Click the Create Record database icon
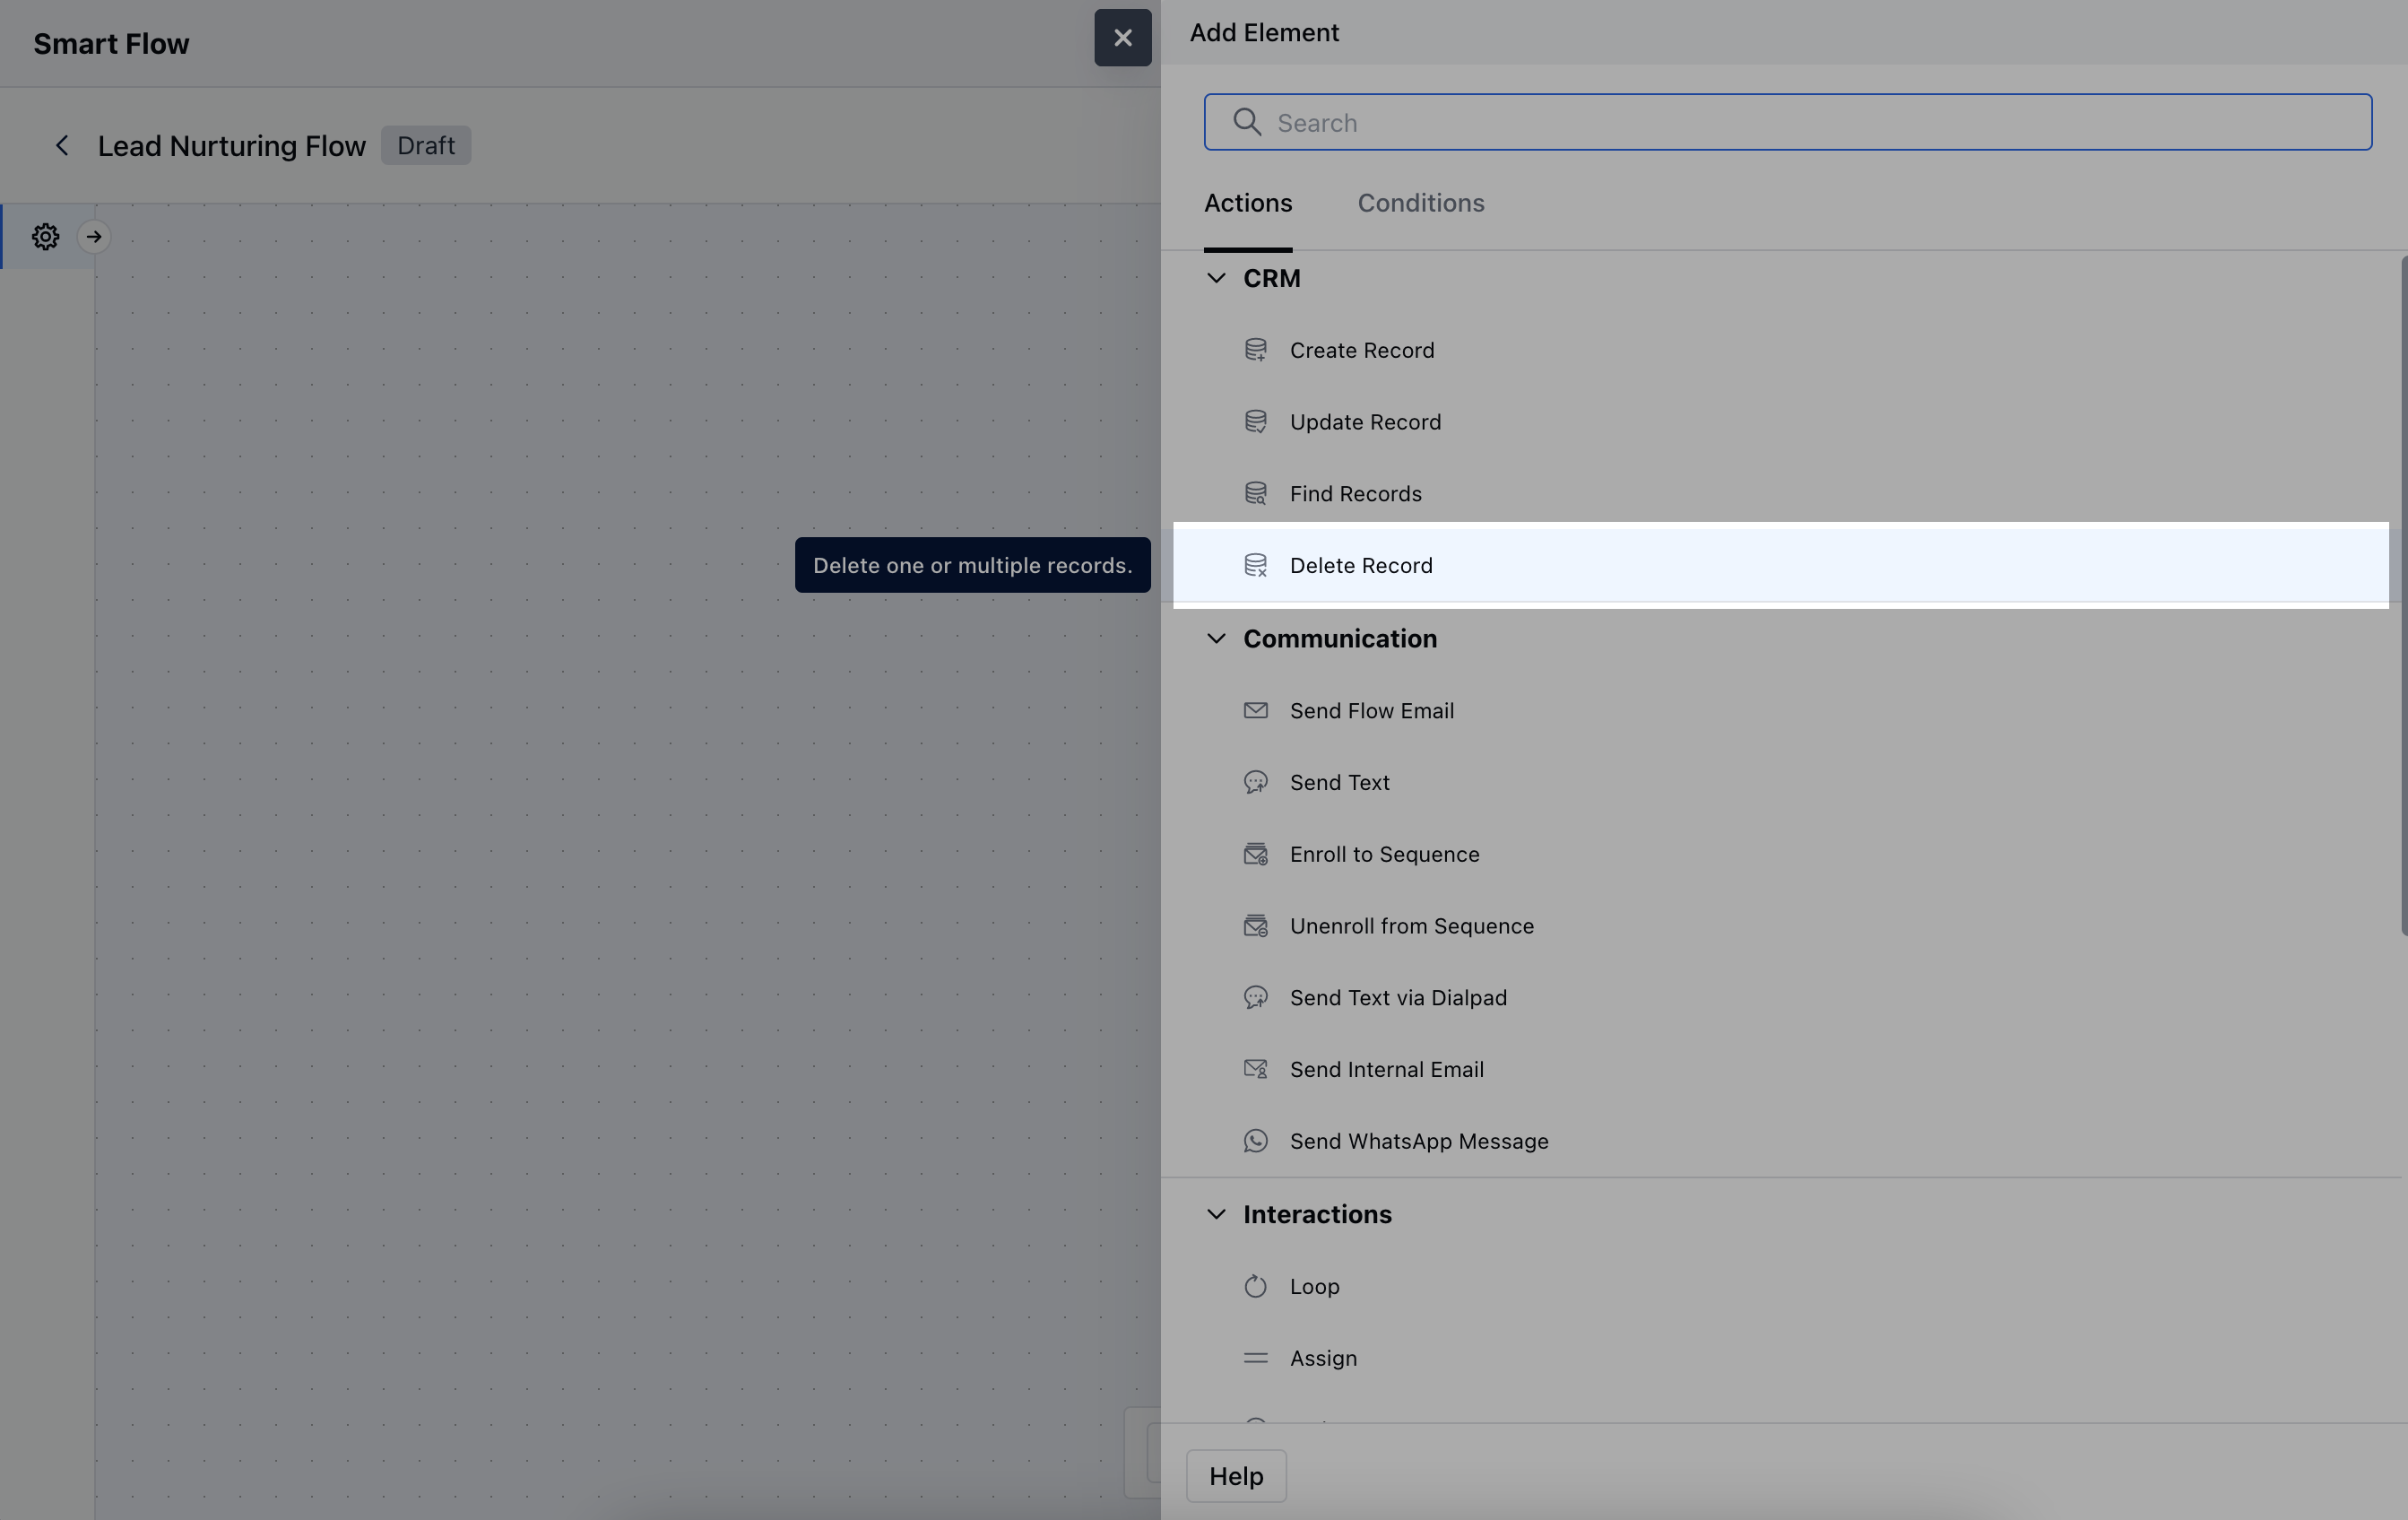Viewport: 2408px width, 1520px height. point(1255,350)
